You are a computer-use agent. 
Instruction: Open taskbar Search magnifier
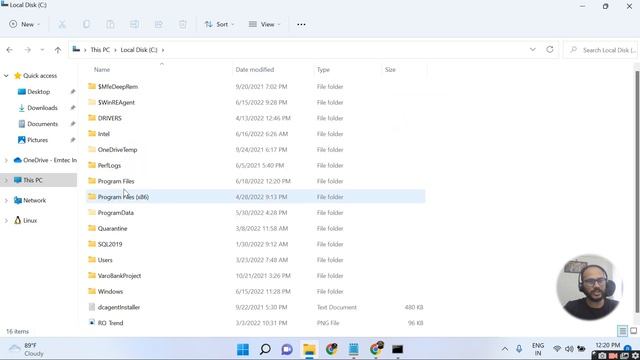265,349
